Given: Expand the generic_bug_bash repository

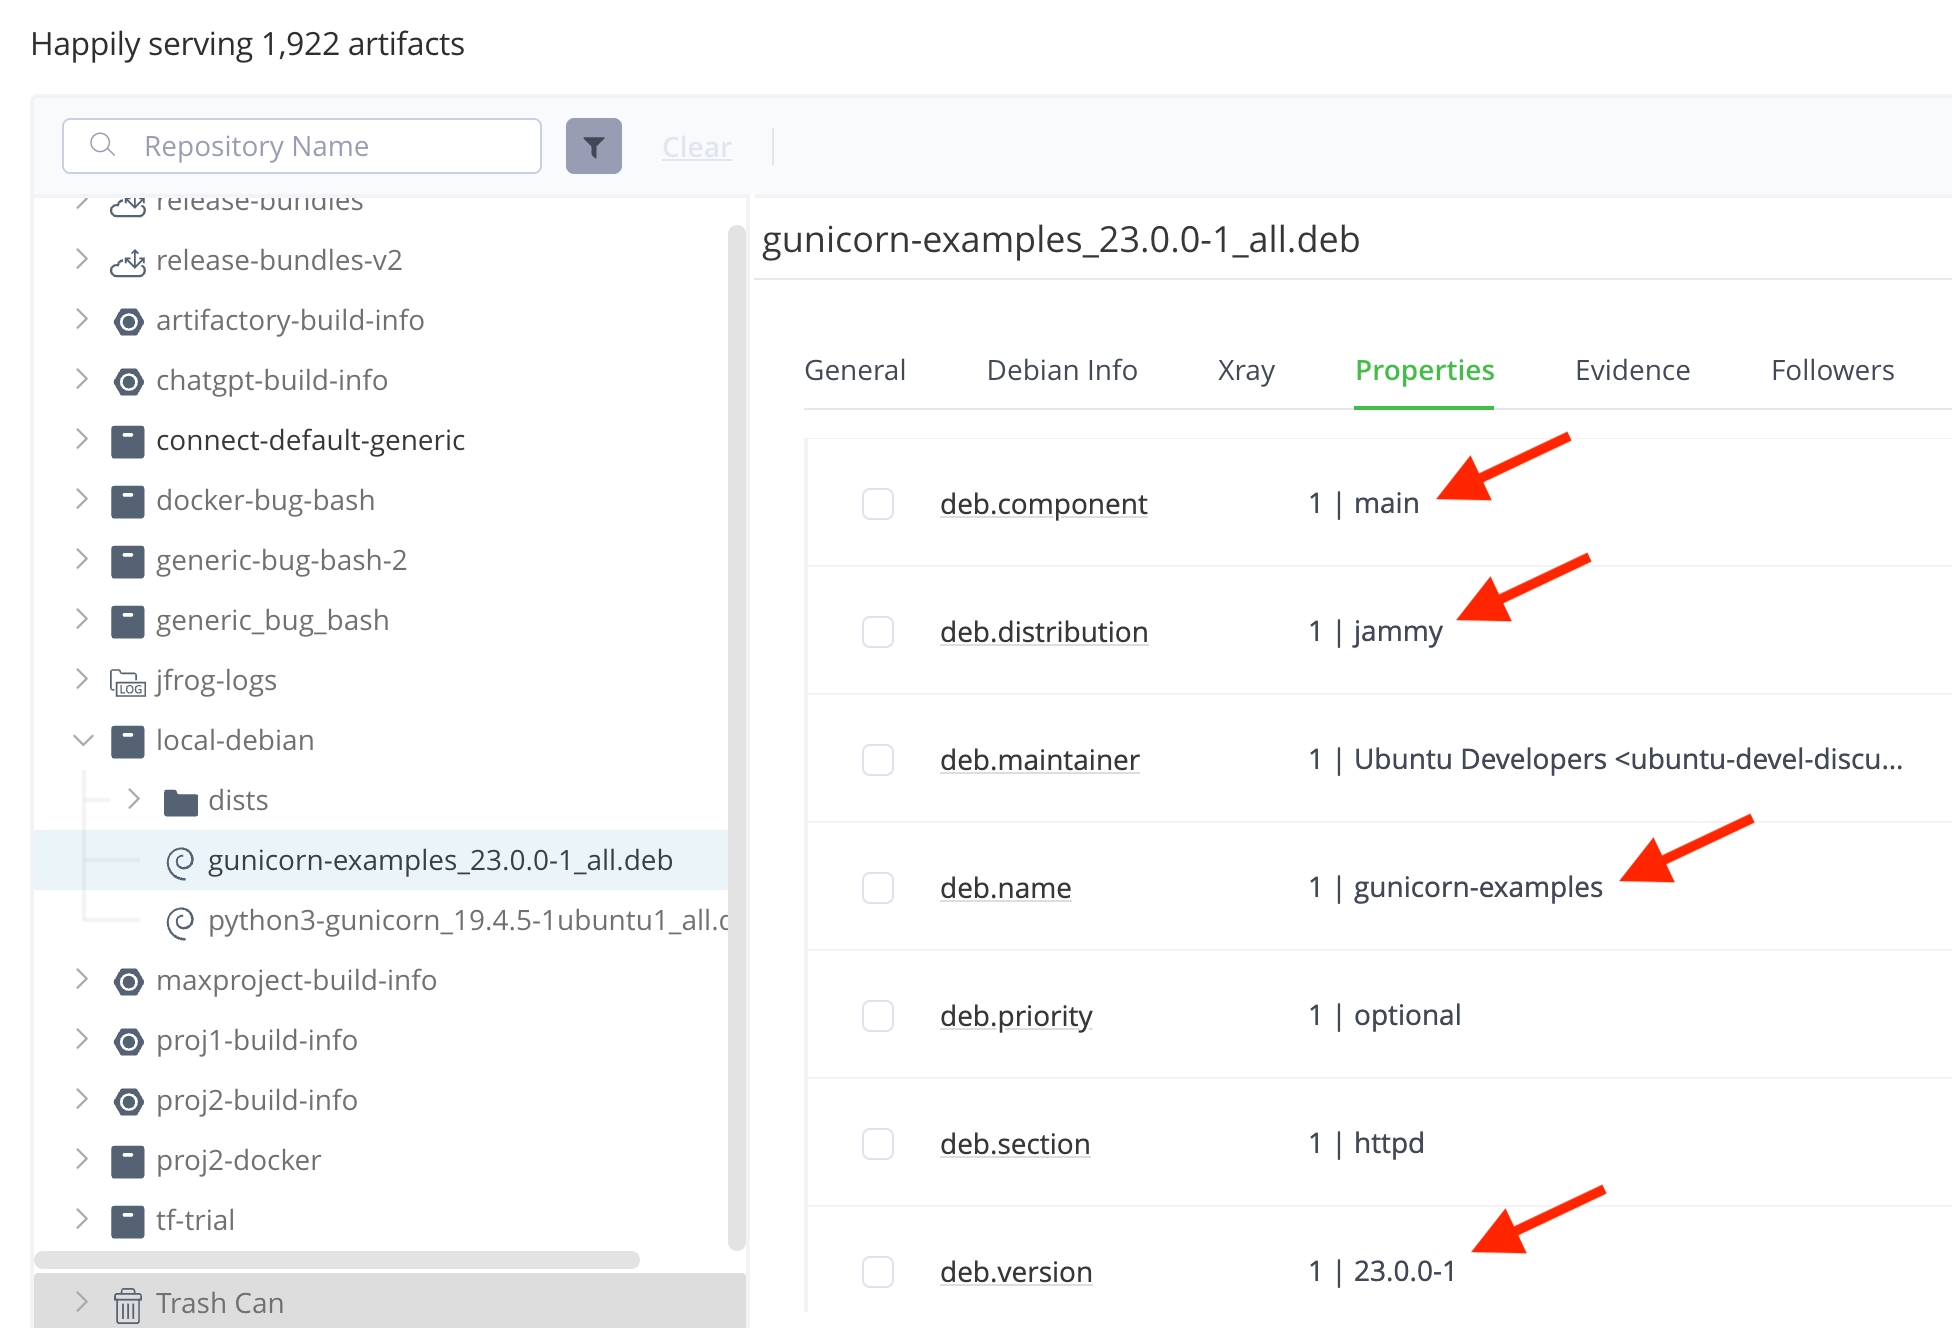Looking at the screenshot, I should (83, 620).
